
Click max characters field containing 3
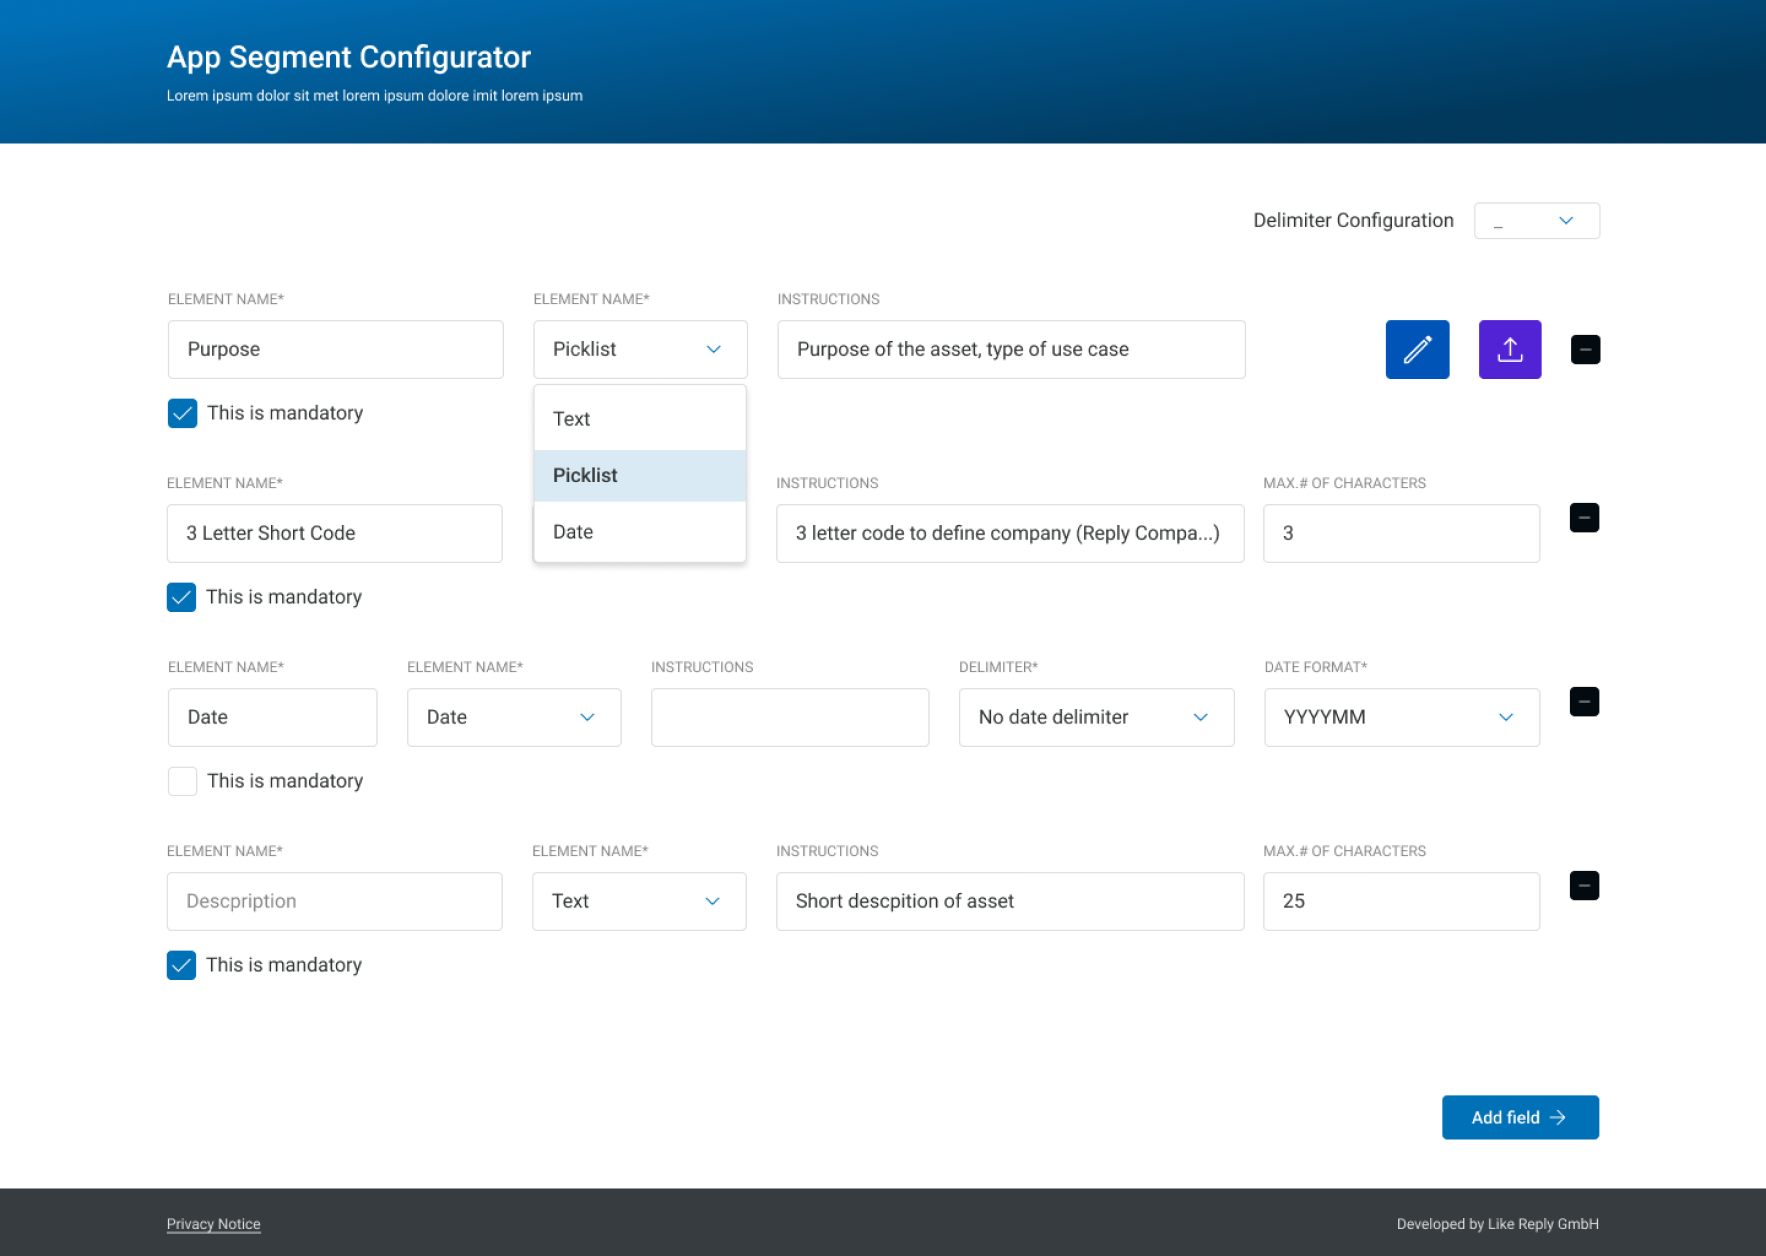(1401, 533)
